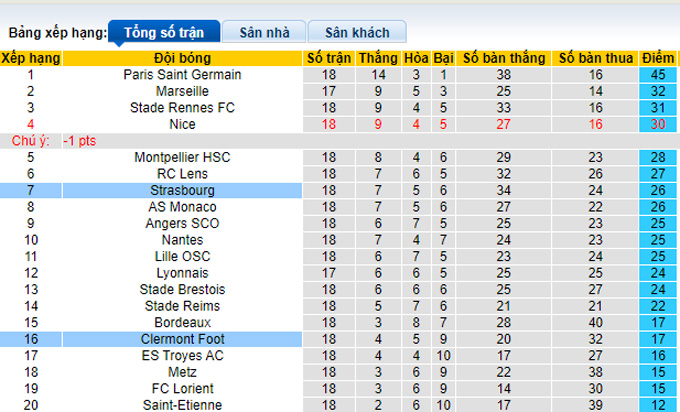This screenshot has width=680, height=412.
Task: Open the AS Monaco team link
Action: (x=183, y=207)
